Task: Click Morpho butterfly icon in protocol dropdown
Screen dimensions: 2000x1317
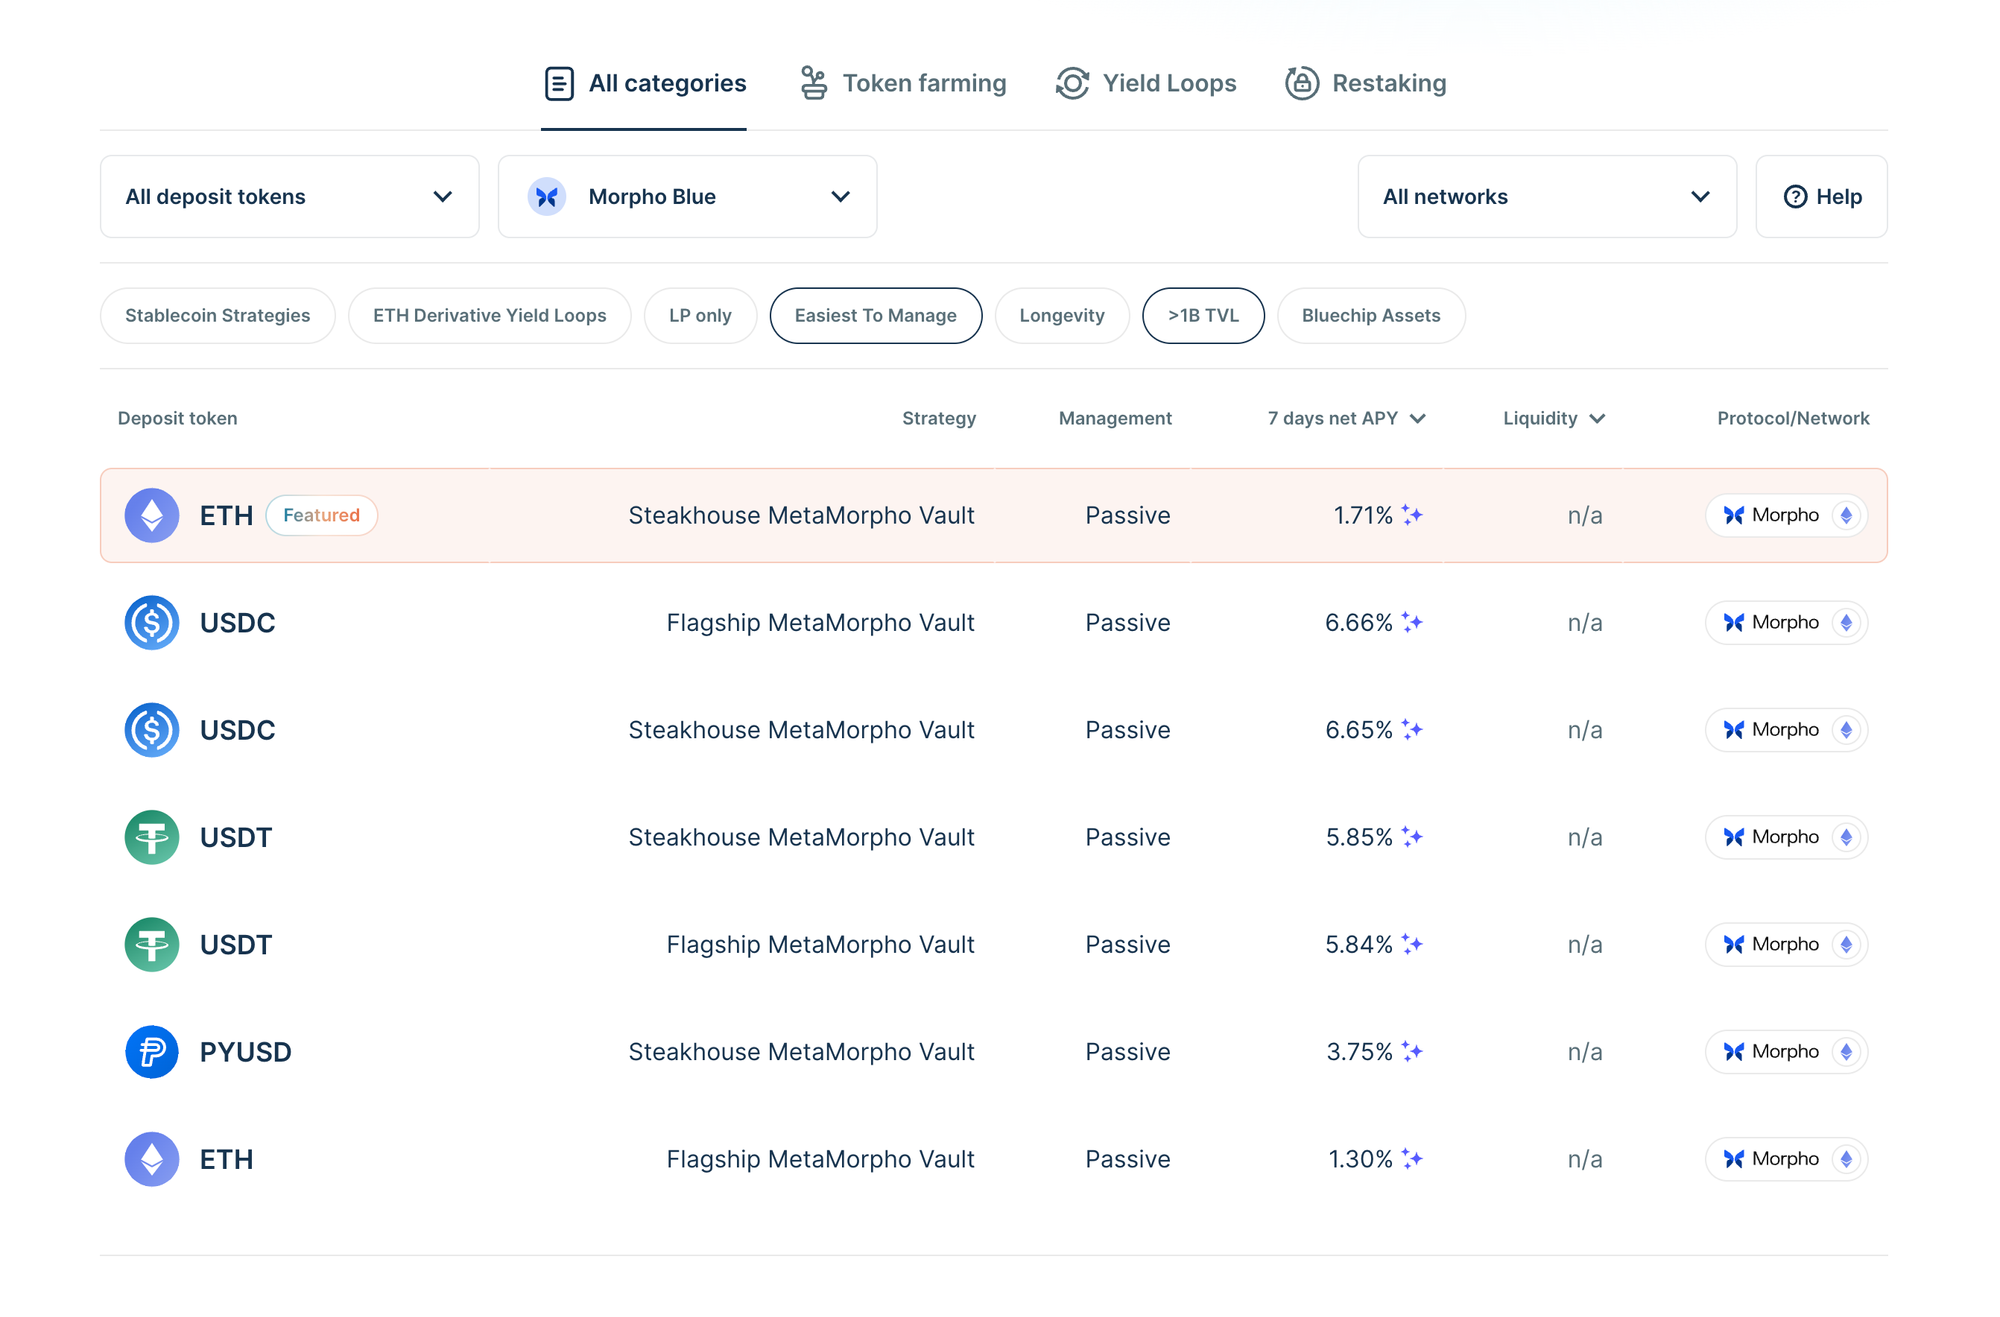Action: click(547, 197)
